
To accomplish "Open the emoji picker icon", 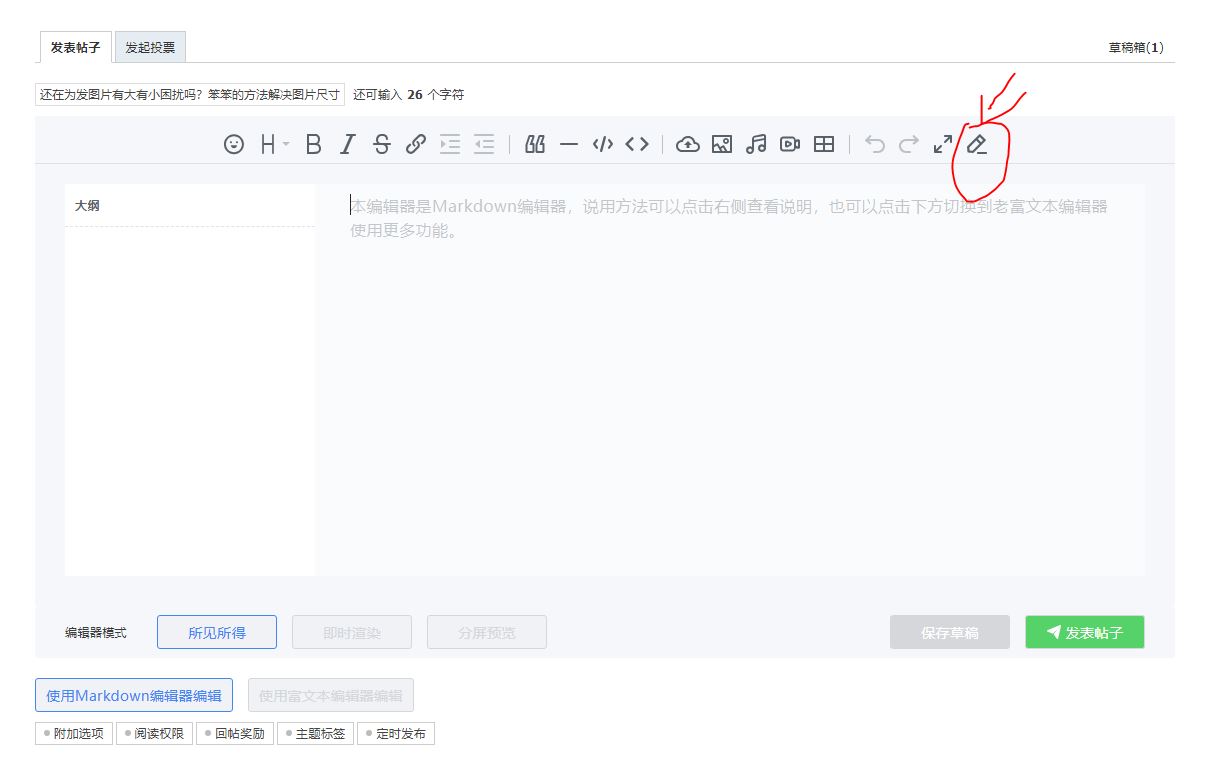I will [234, 144].
